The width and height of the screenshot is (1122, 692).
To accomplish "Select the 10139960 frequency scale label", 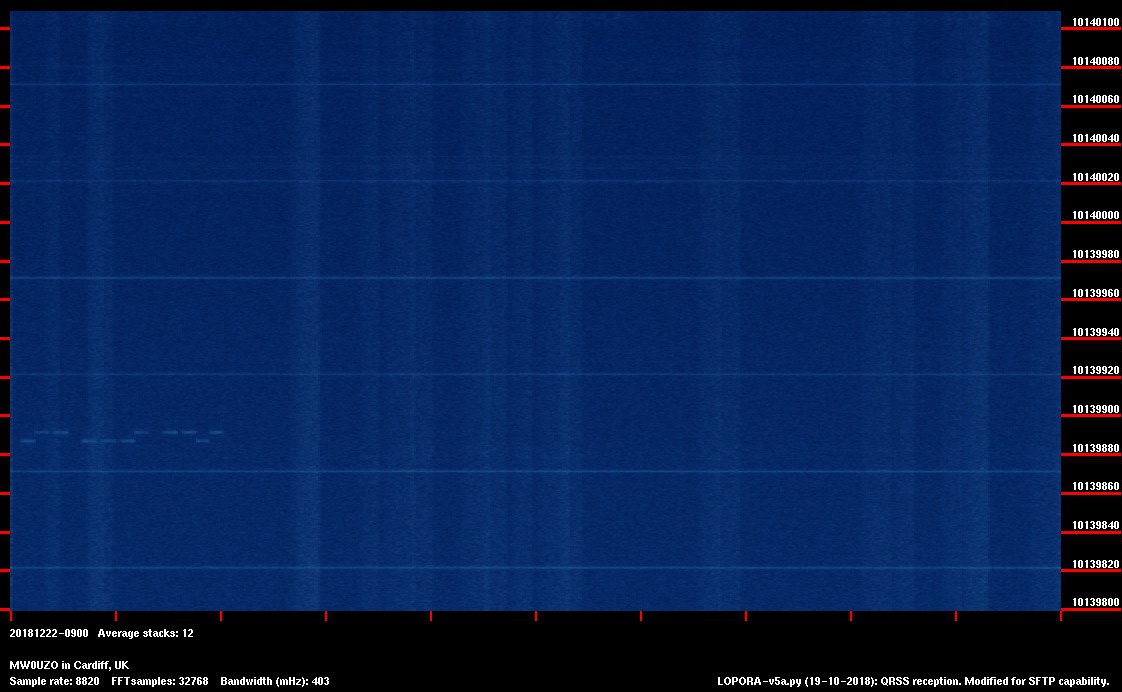I will [x=1095, y=294].
